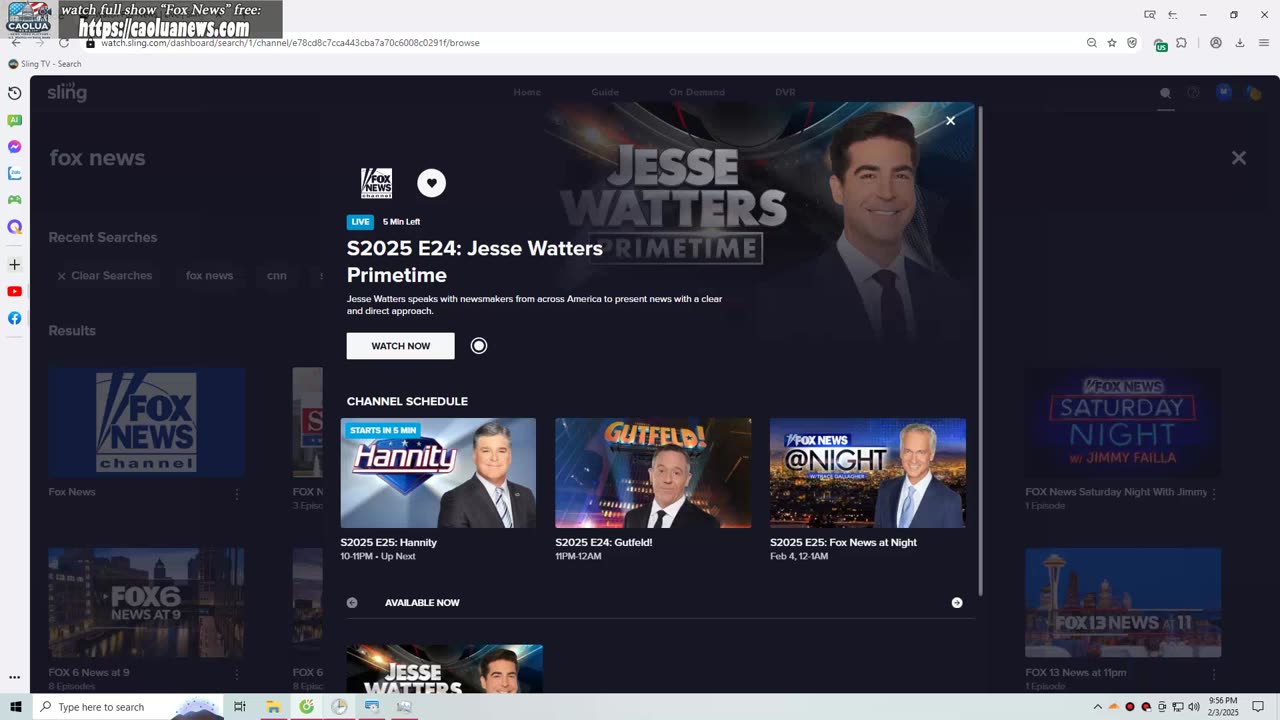Open the browser hamburger menu
The height and width of the screenshot is (720, 1280).
pyautogui.click(x=1264, y=43)
